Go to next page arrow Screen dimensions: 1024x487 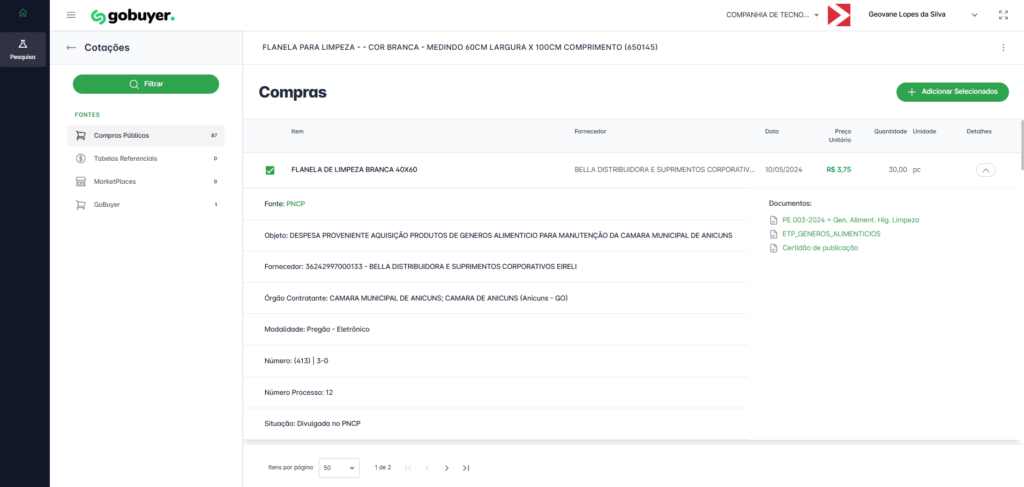446,467
